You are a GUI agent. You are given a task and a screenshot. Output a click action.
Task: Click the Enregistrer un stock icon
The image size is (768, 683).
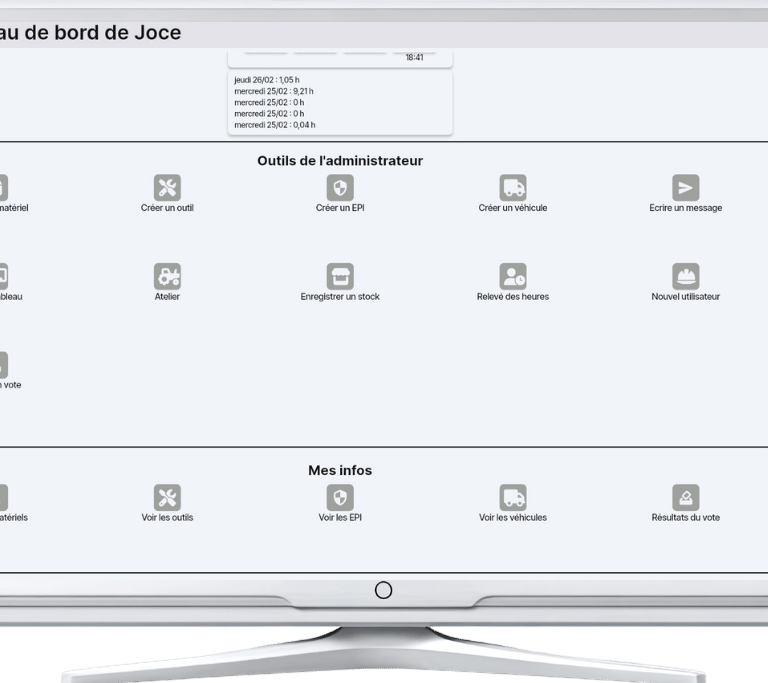[x=340, y=276]
